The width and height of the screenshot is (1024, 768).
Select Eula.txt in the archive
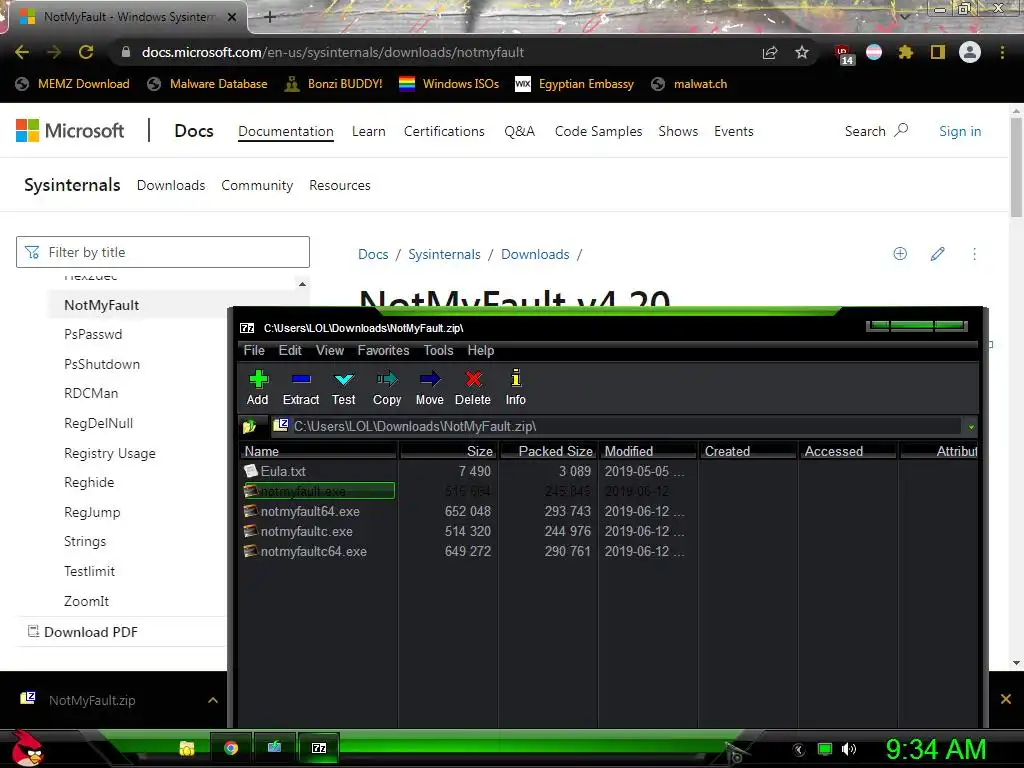coord(283,471)
